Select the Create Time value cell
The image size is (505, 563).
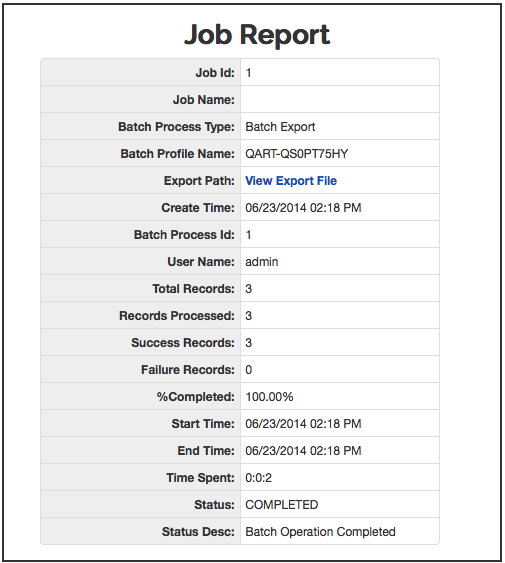tap(340, 208)
